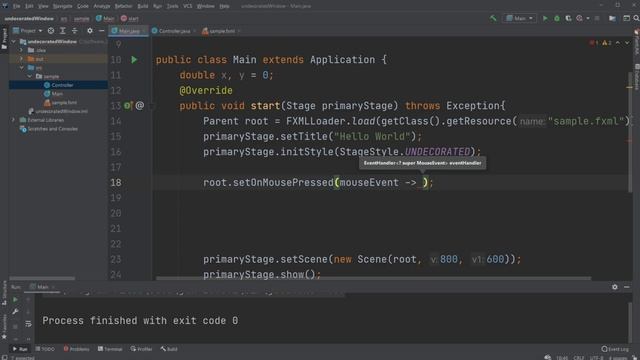This screenshot has width=640, height=360.
Task: Open Run panel settings gear
Action: (x=615, y=287)
